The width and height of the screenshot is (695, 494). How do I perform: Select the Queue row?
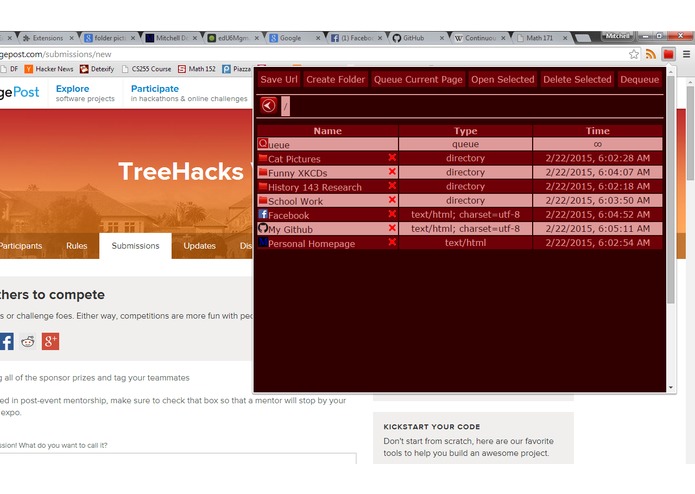[x=460, y=144]
